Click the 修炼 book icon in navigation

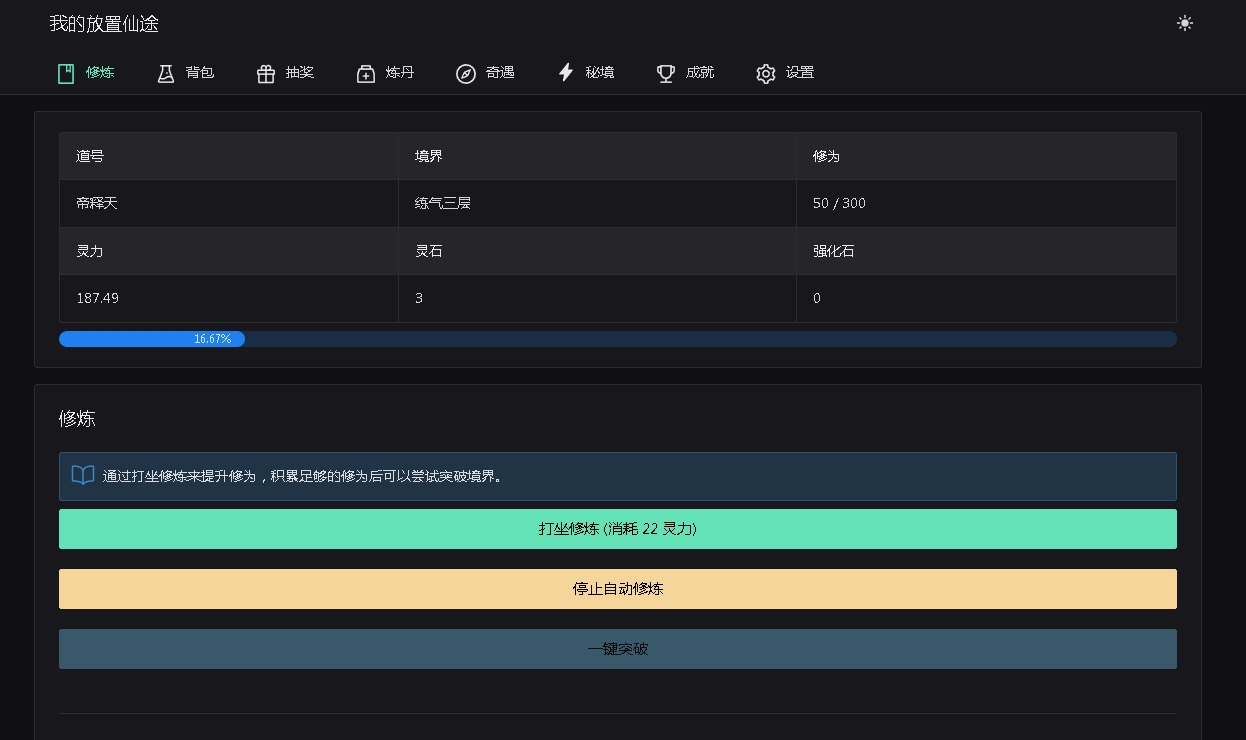click(66, 73)
